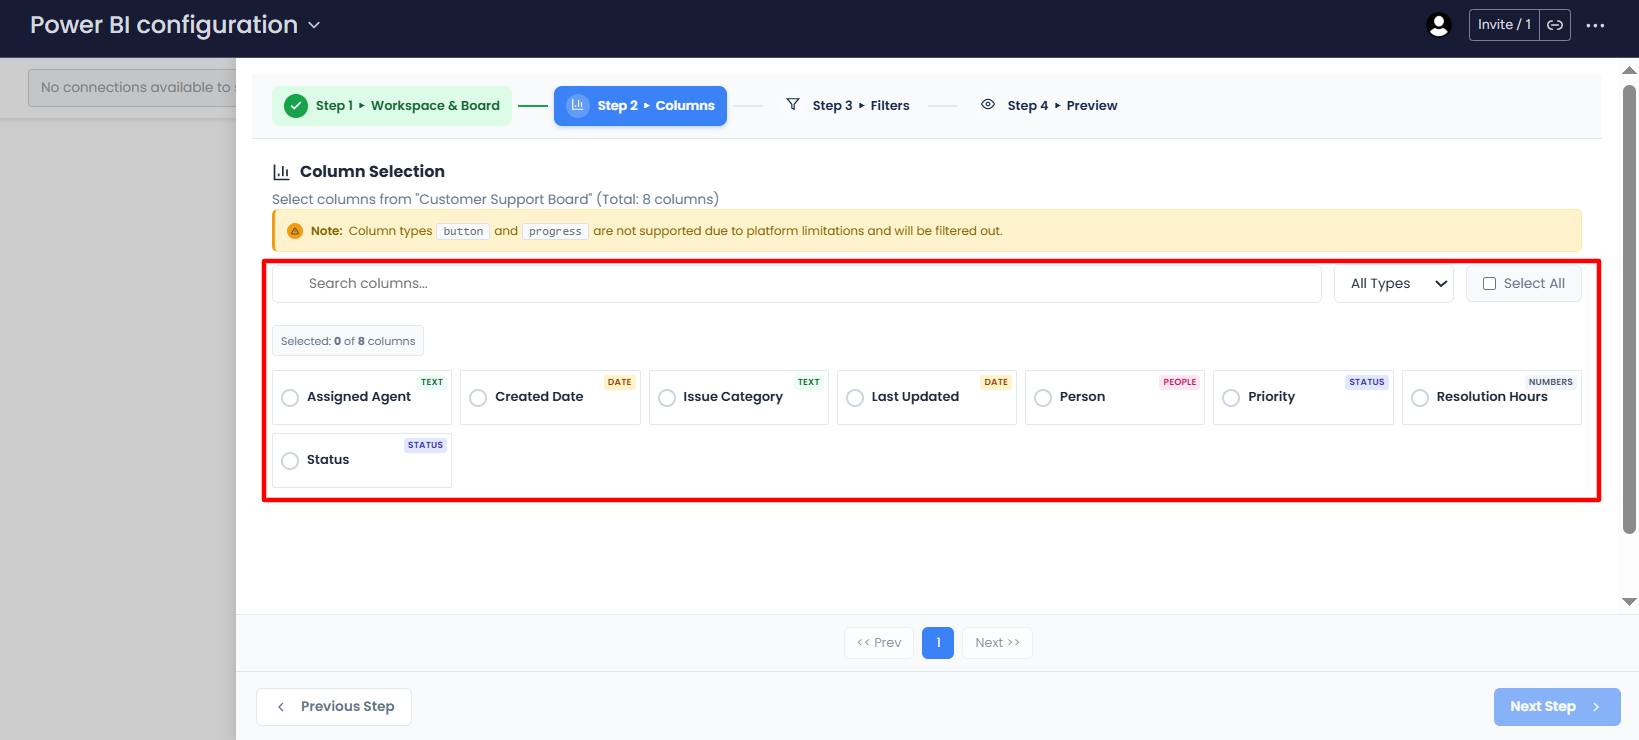The height and width of the screenshot is (740, 1639).
Task: Click the TEXT badge on Issue Category card
Action: point(809,382)
